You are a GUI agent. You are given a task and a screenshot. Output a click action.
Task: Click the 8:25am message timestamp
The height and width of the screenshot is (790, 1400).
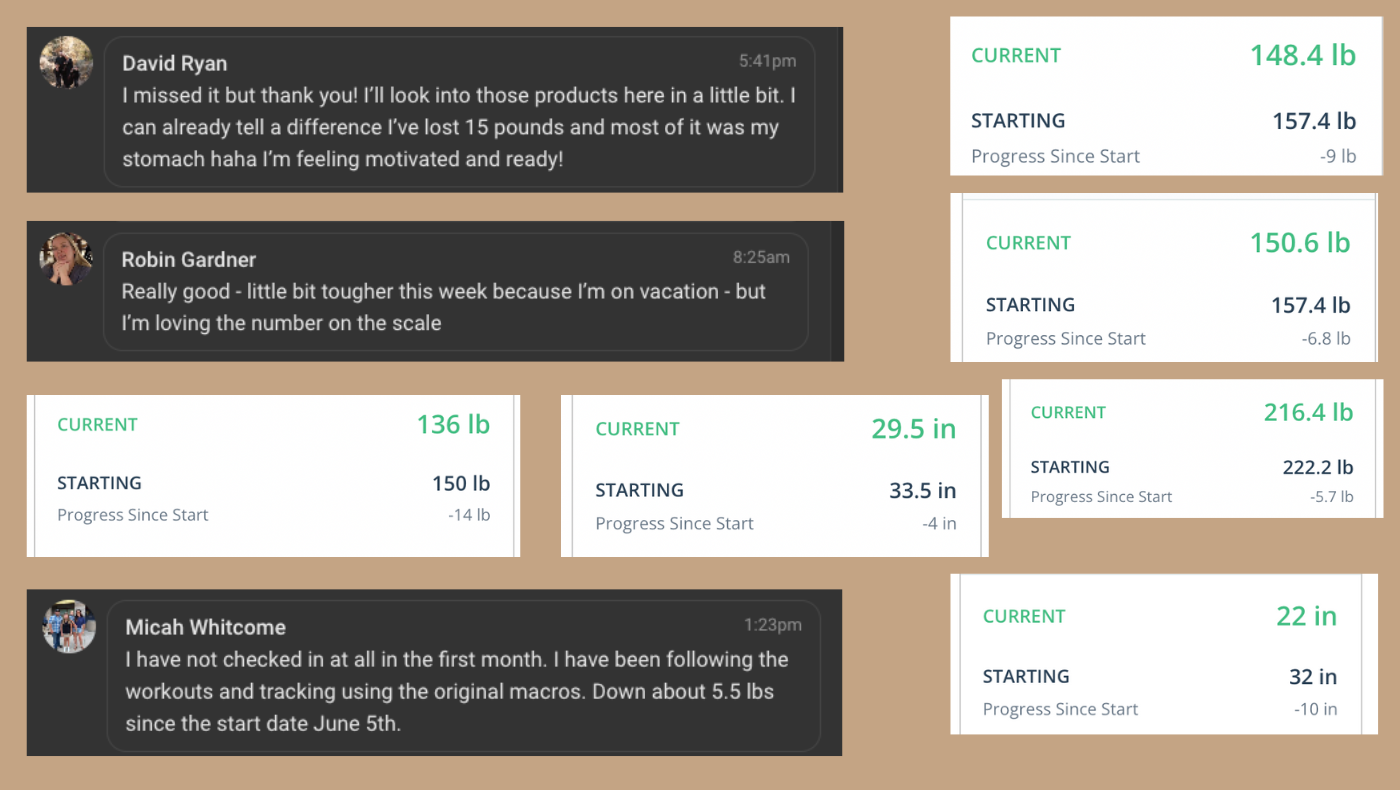point(761,257)
